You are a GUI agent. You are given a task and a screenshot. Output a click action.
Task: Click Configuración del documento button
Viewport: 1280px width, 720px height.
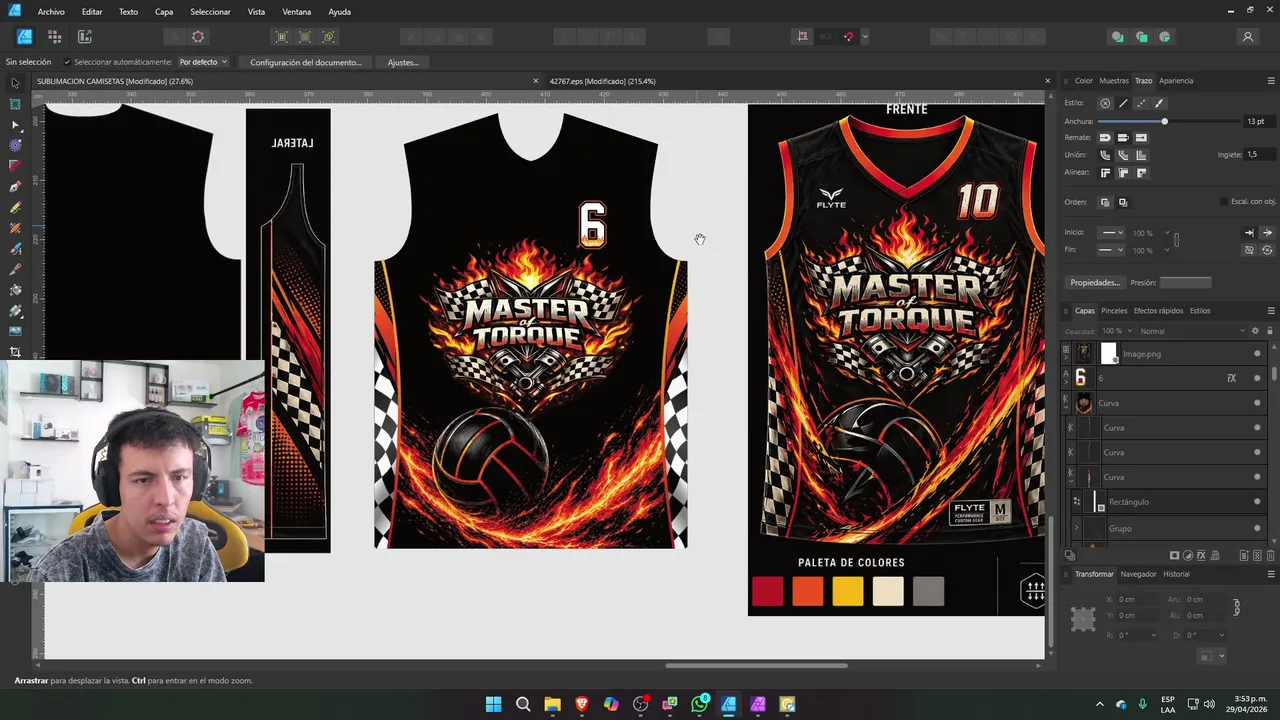(306, 62)
